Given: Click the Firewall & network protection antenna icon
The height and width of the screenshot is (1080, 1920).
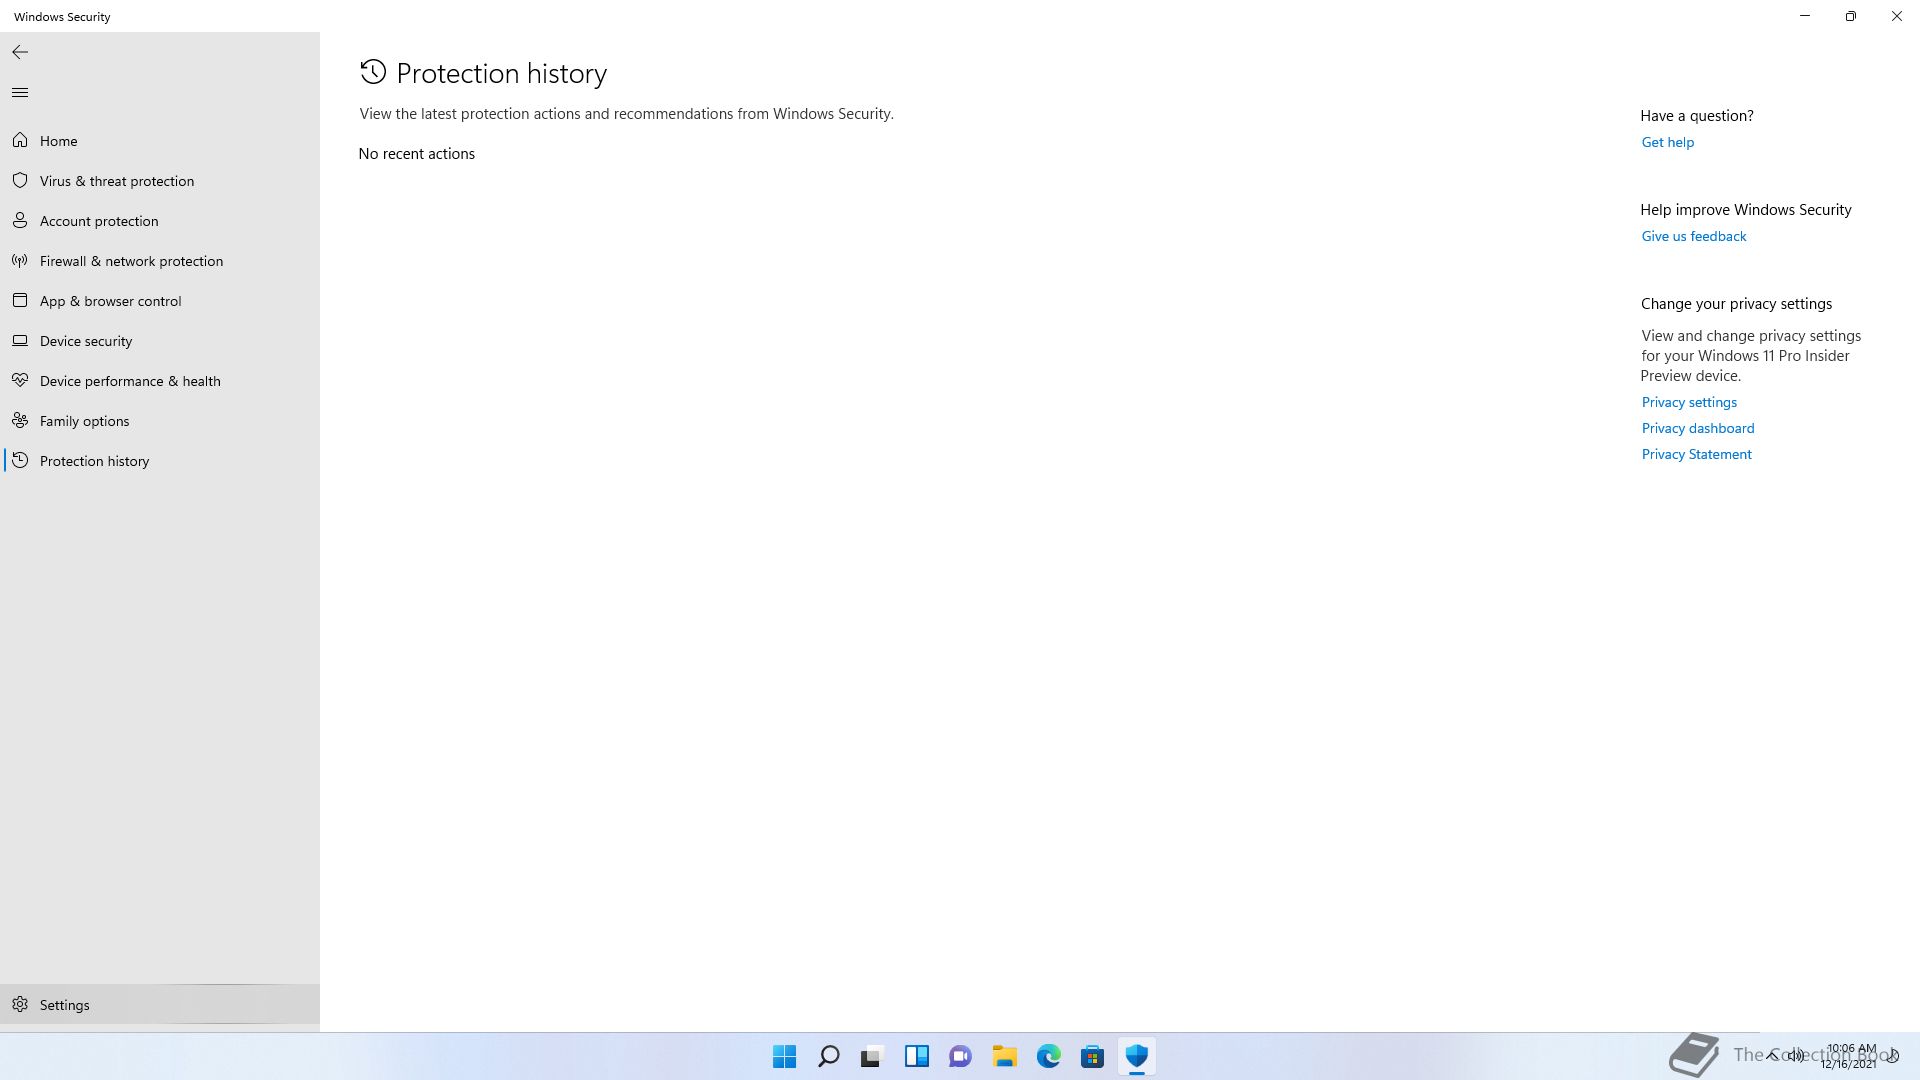Looking at the screenshot, I should pos(20,261).
